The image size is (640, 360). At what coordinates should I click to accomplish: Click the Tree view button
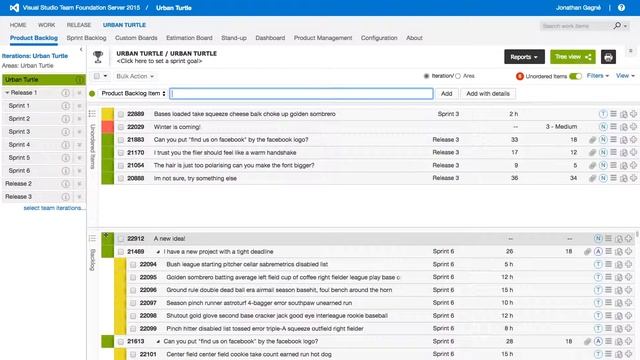tap(573, 57)
